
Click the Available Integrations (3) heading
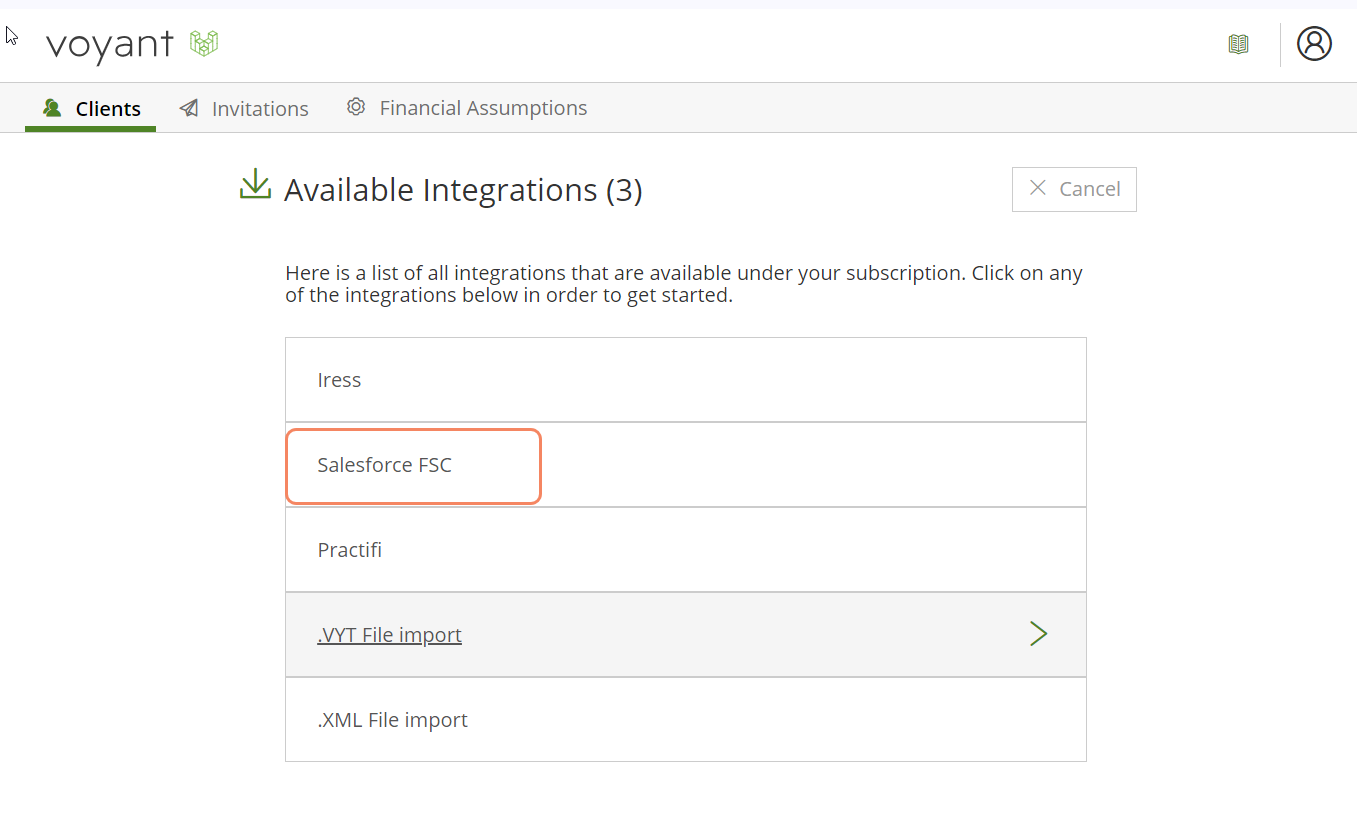(463, 190)
